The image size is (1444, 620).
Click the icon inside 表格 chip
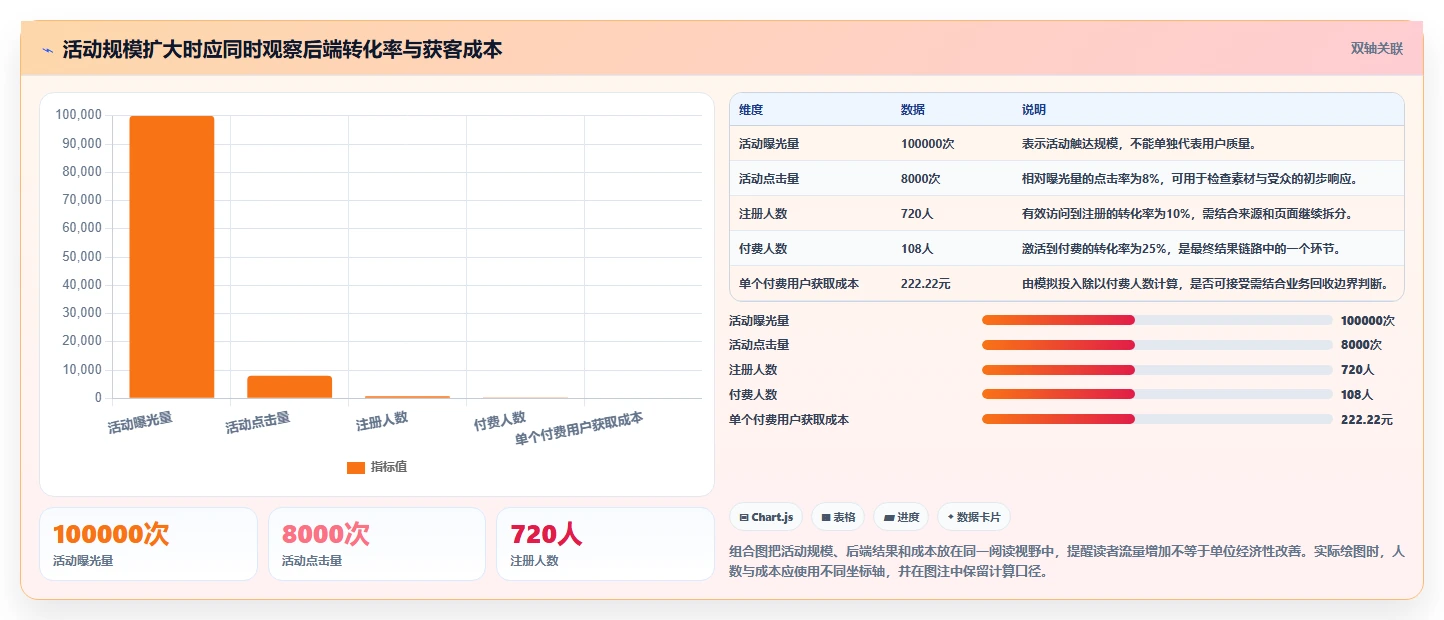click(x=826, y=518)
